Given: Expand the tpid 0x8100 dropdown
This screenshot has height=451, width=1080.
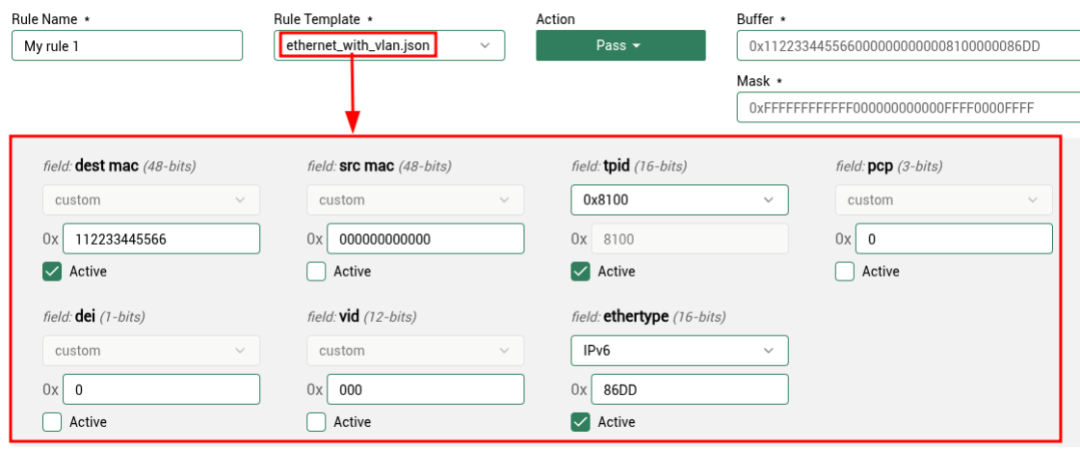Looking at the screenshot, I should 679,200.
